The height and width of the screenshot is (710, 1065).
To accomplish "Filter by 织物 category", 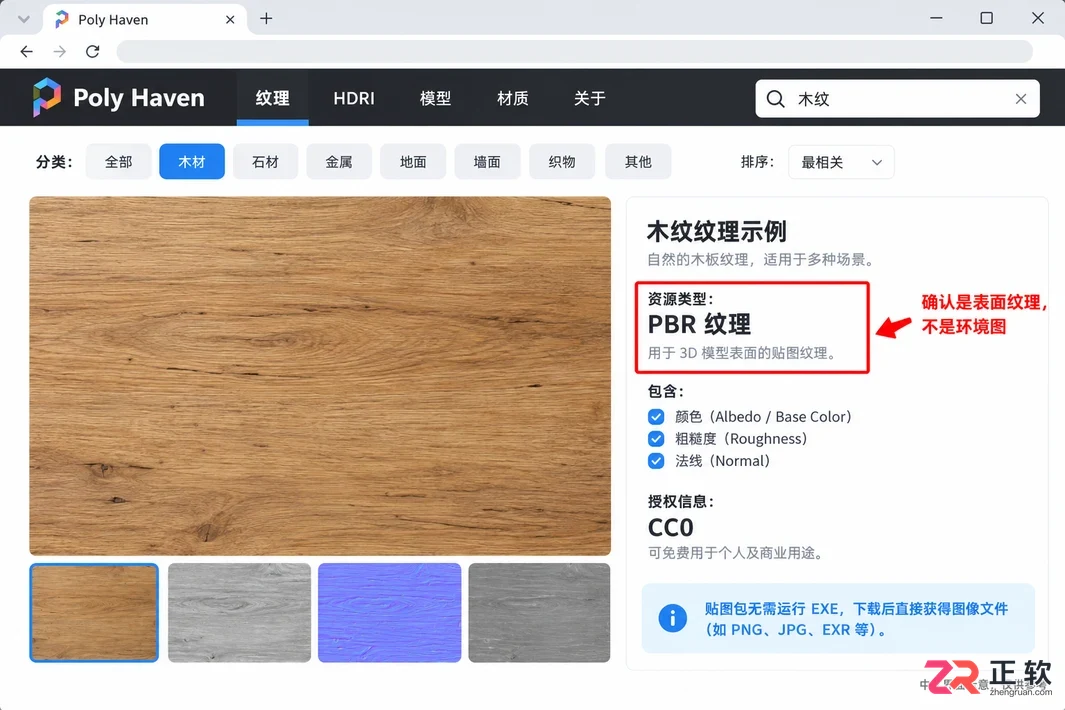I will point(562,162).
